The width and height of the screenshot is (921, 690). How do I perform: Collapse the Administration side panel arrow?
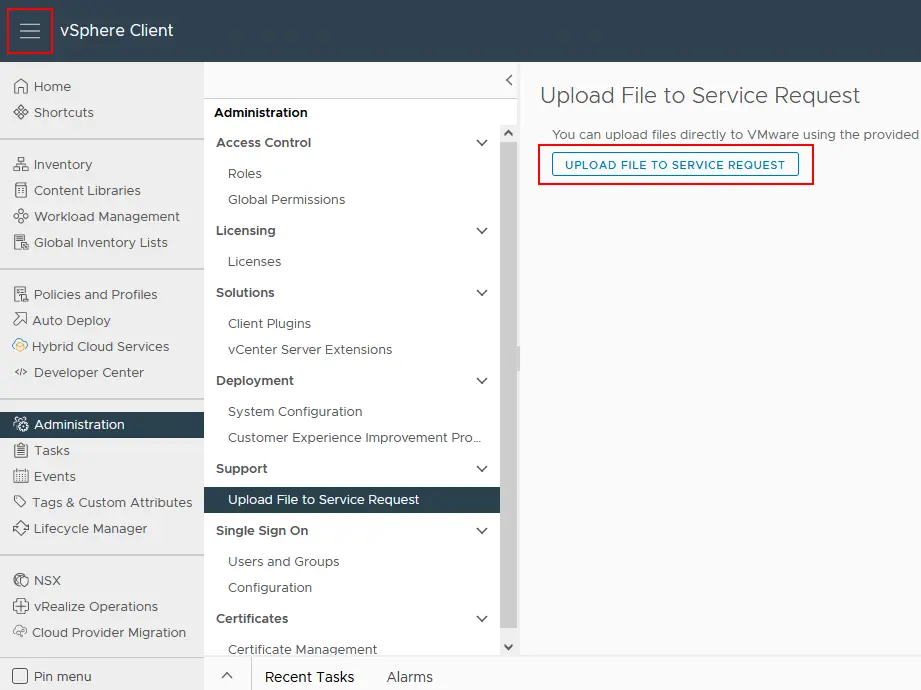pos(509,80)
